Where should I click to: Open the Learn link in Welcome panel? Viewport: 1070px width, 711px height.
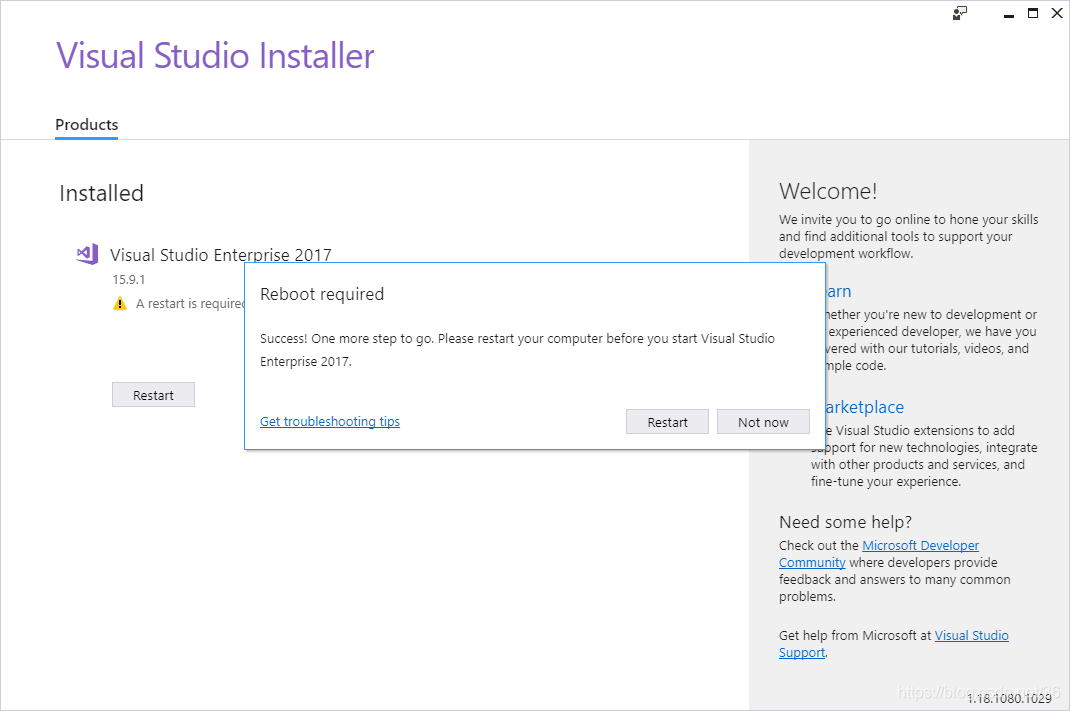(839, 291)
